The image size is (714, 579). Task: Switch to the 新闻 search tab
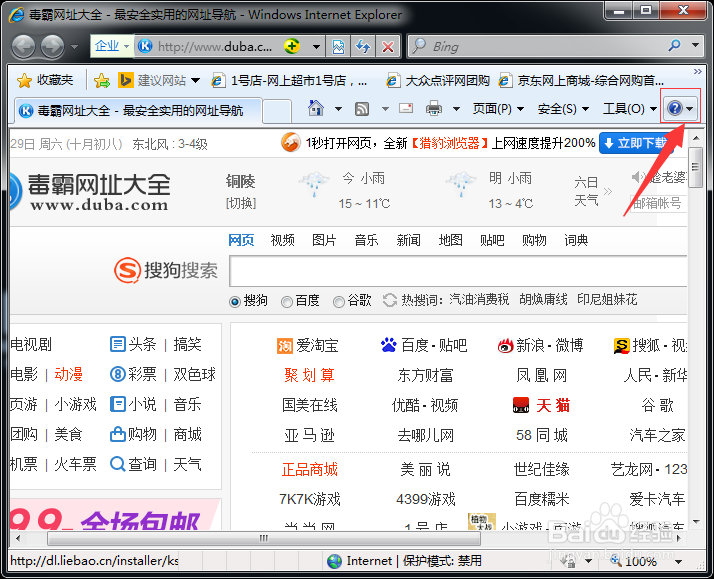tap(408, 240)
